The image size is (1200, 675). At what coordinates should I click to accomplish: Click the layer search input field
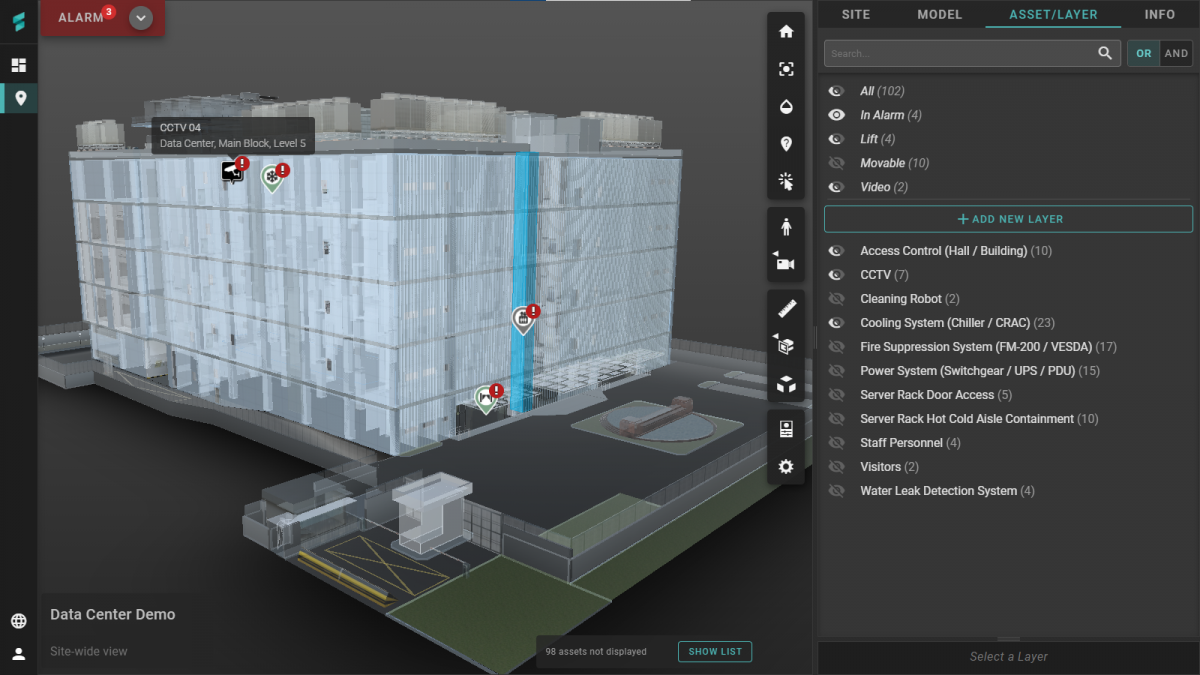(x=960, y=54)
